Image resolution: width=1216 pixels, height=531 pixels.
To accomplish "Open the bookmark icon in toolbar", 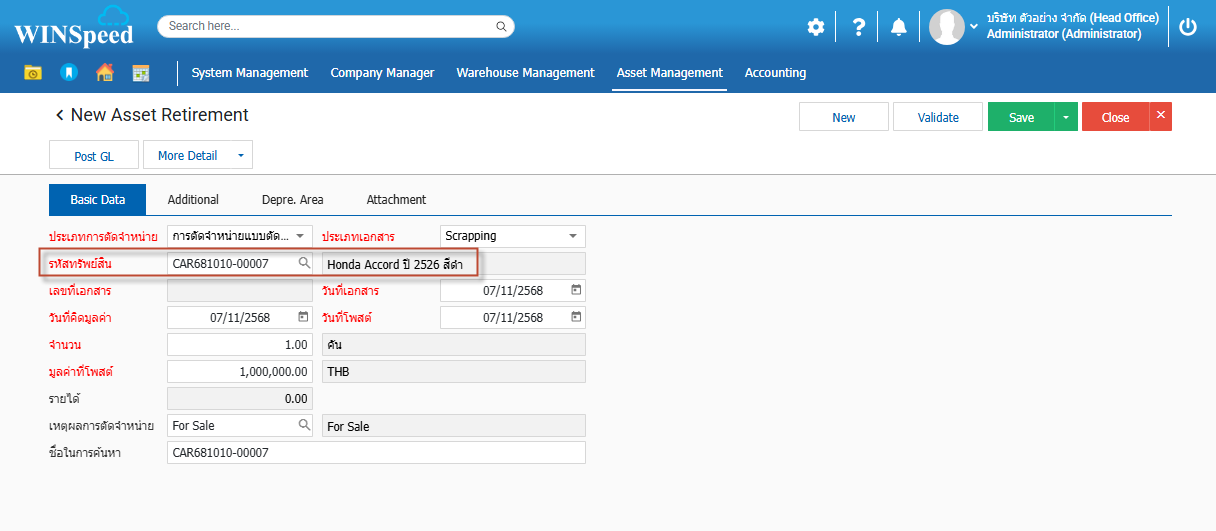I will [68, 72].
